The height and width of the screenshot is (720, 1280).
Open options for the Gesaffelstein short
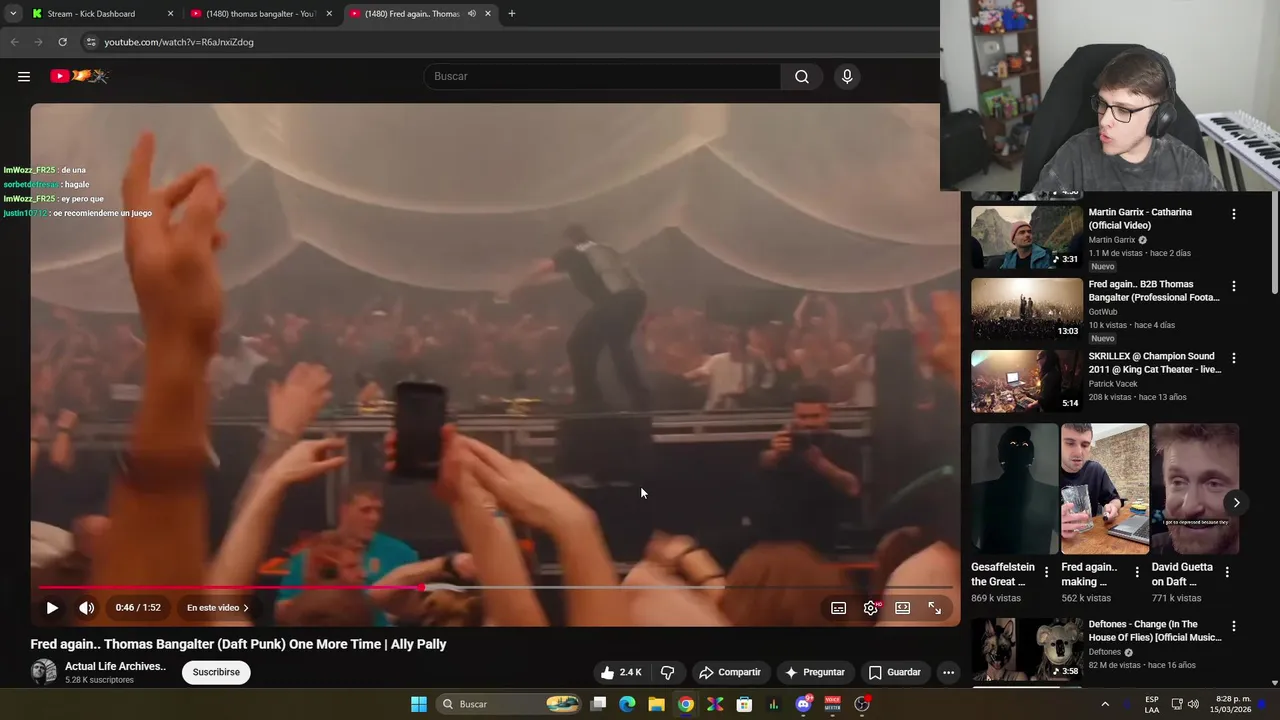[x=1046, y=572]
